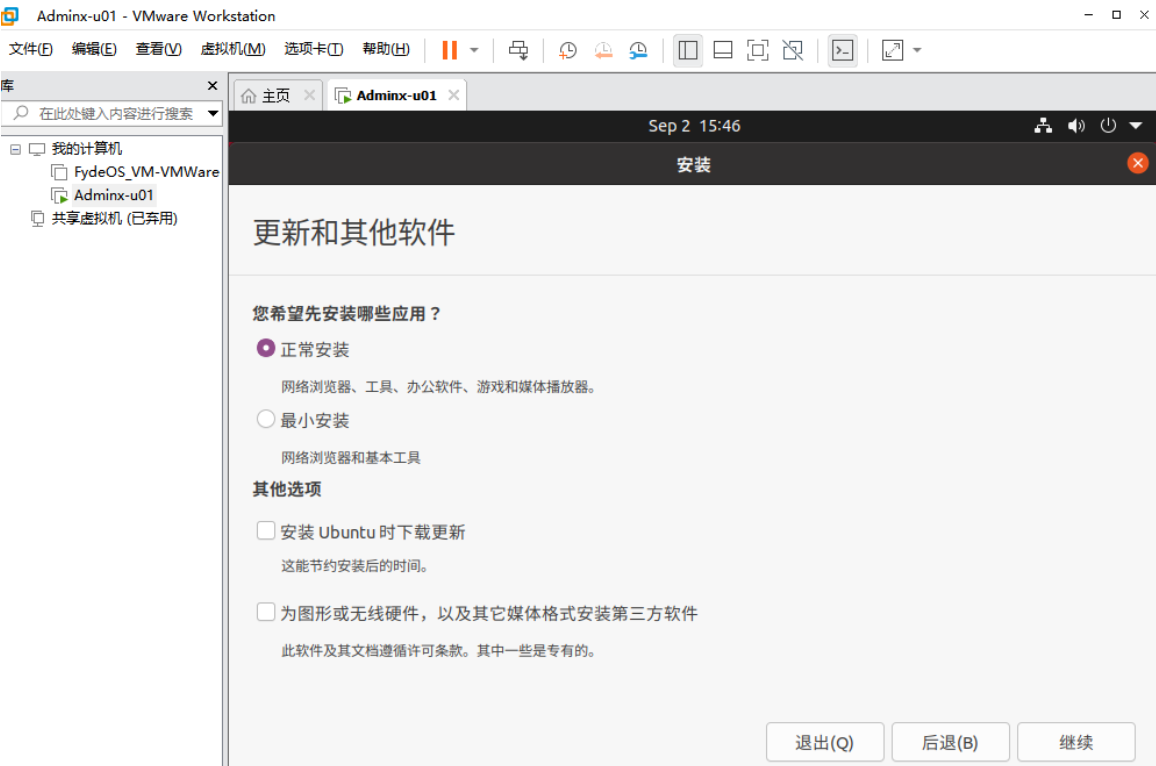Click the VMware Workstation title bar icon
Screen dimensions: 1156x766
10,15
